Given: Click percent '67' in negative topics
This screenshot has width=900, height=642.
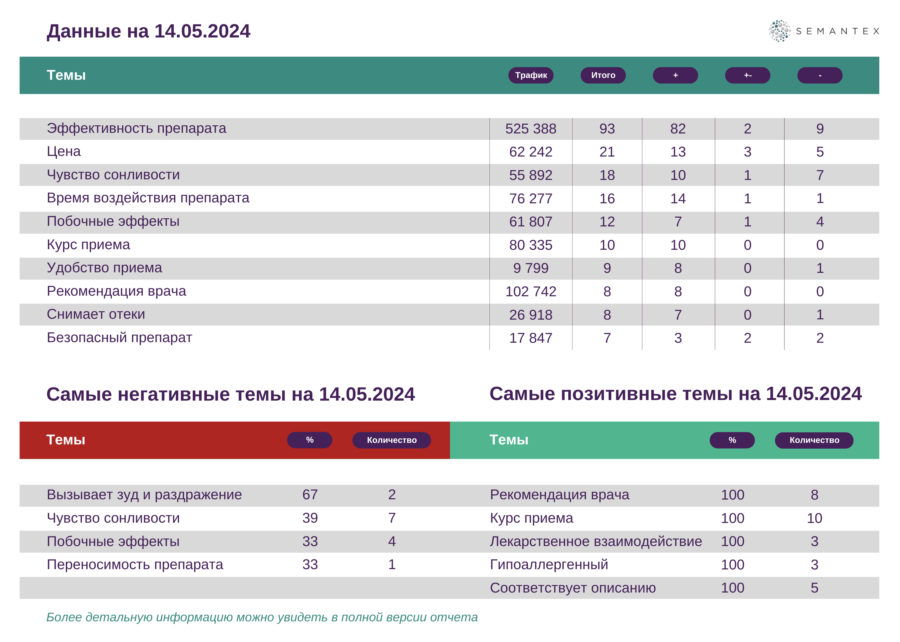Looking at the screenshot, I should (x=310, y=495).
